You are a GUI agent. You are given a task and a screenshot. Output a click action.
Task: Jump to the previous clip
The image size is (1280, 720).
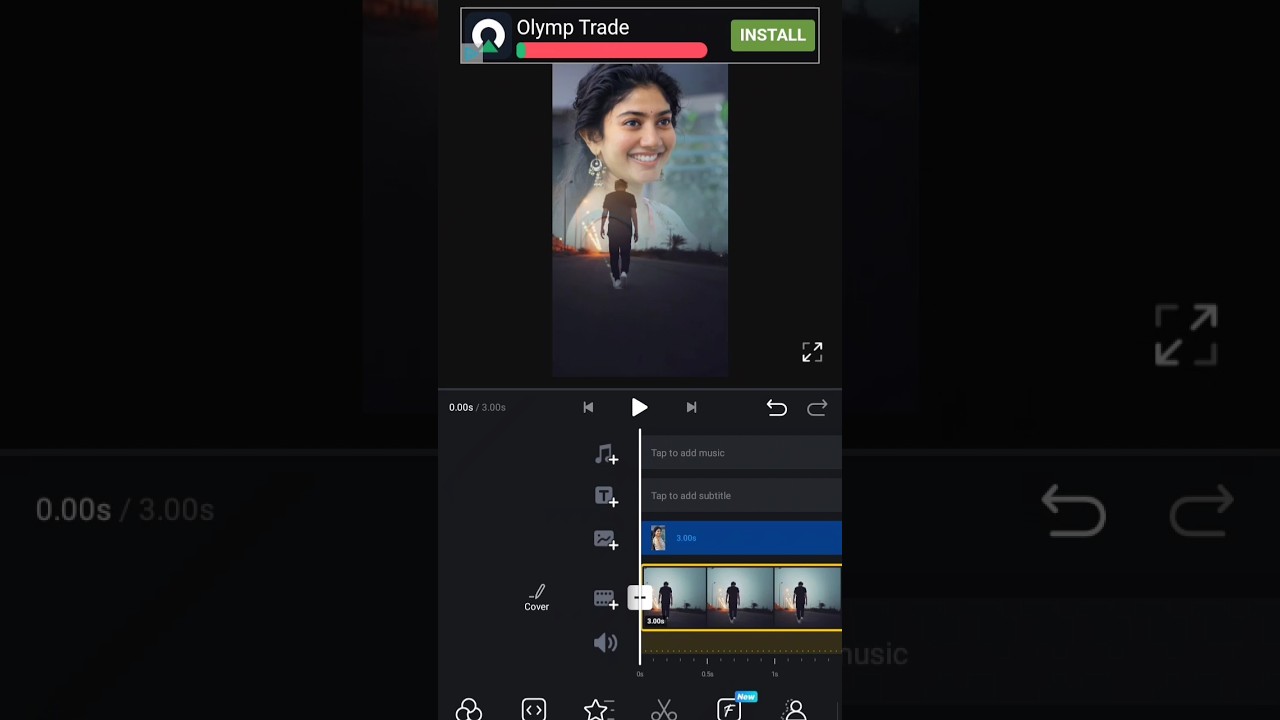[x=588, y=407]
